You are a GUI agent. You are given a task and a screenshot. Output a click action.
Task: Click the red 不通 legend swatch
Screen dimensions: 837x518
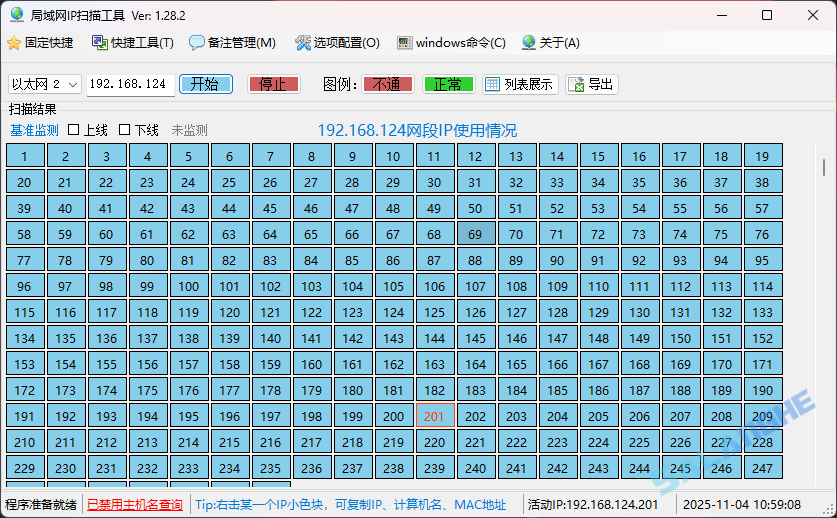point(388,84)
